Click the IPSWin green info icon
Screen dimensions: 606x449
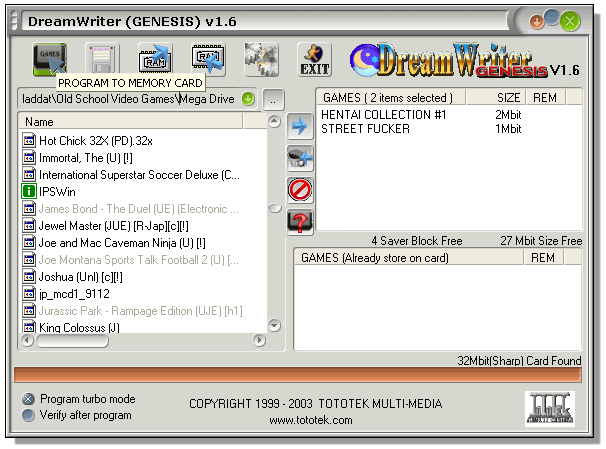pyautogui.click(x=29, y=192)
